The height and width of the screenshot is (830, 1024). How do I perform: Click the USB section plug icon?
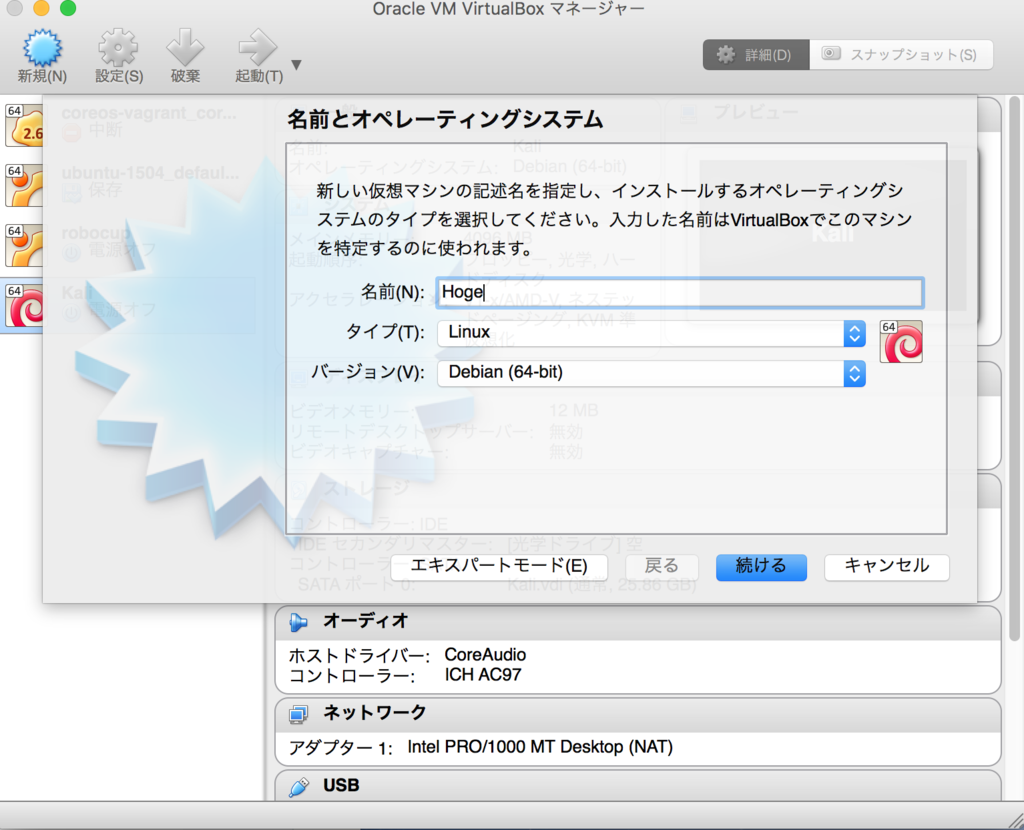click(298, 786)
